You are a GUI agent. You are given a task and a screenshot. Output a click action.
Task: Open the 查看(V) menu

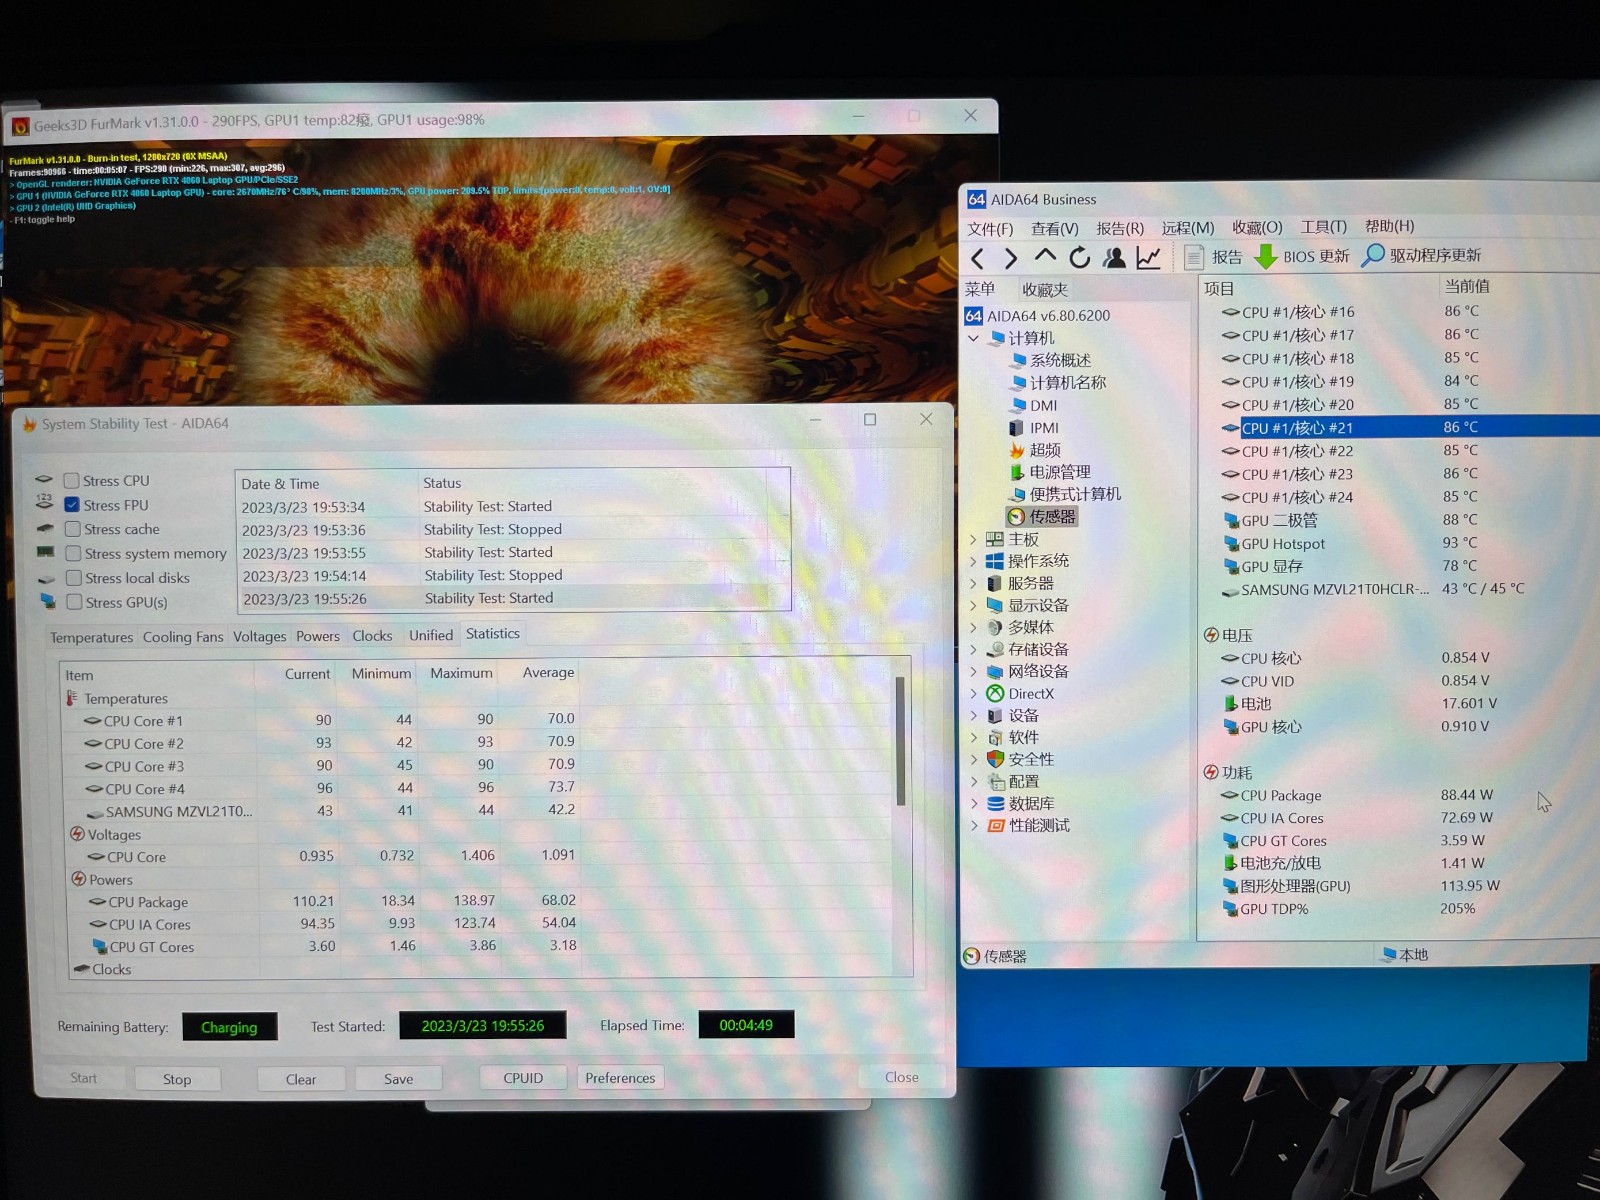tap(1055, 229)
